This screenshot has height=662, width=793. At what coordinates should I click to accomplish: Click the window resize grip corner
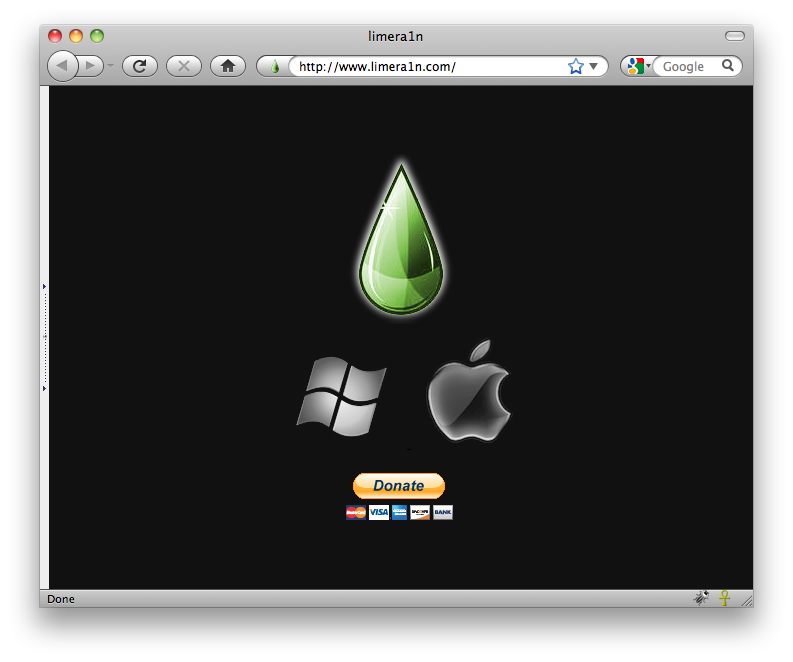747,600
